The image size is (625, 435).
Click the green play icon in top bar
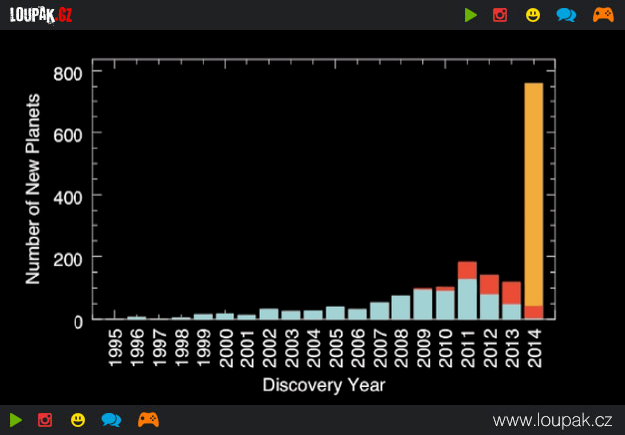(471, 15)
